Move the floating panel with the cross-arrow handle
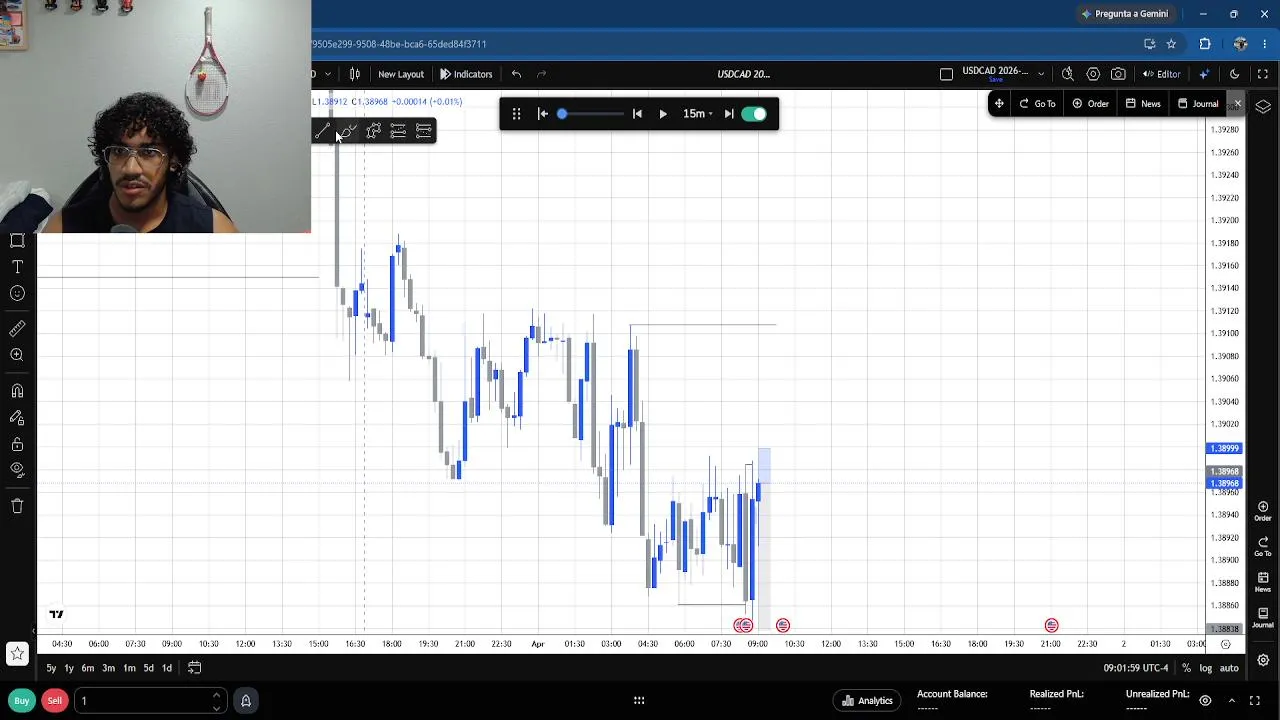The width and height of the screenshot is (1280, 720). pos(999,104)
